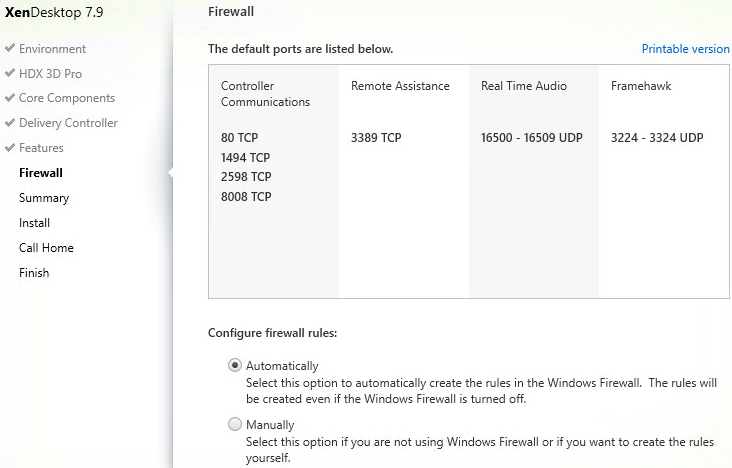Go to the Environment step

coord(52,49)
